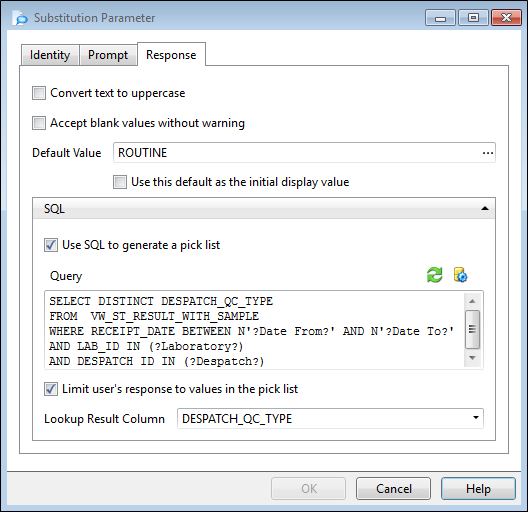Click the Substitution Parameter title bar icon
Screen dimensions: 528x512
[x=20, y=18]
